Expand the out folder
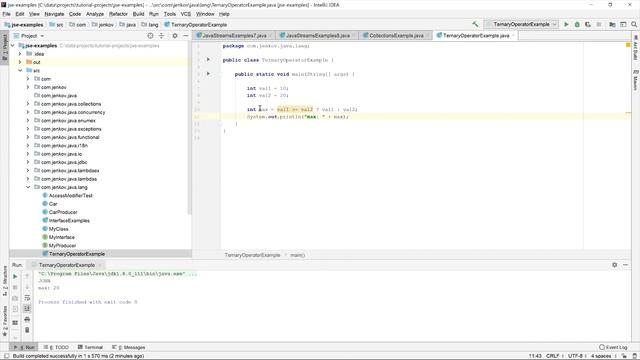This screenshot has width=640, height=360. (20, 62)
